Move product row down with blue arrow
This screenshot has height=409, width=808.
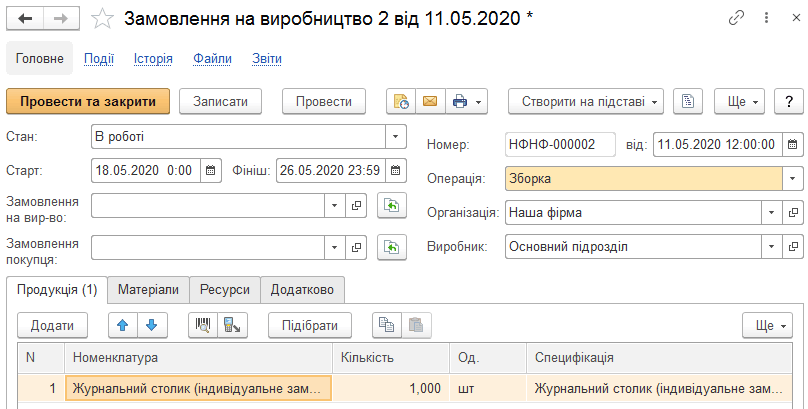[x=152, y=325]
